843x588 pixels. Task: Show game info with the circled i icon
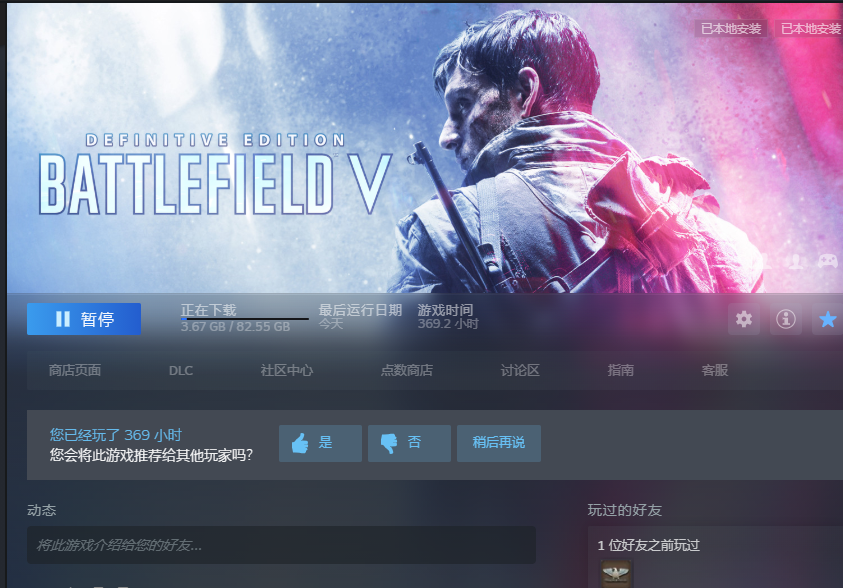coord(785,319)
